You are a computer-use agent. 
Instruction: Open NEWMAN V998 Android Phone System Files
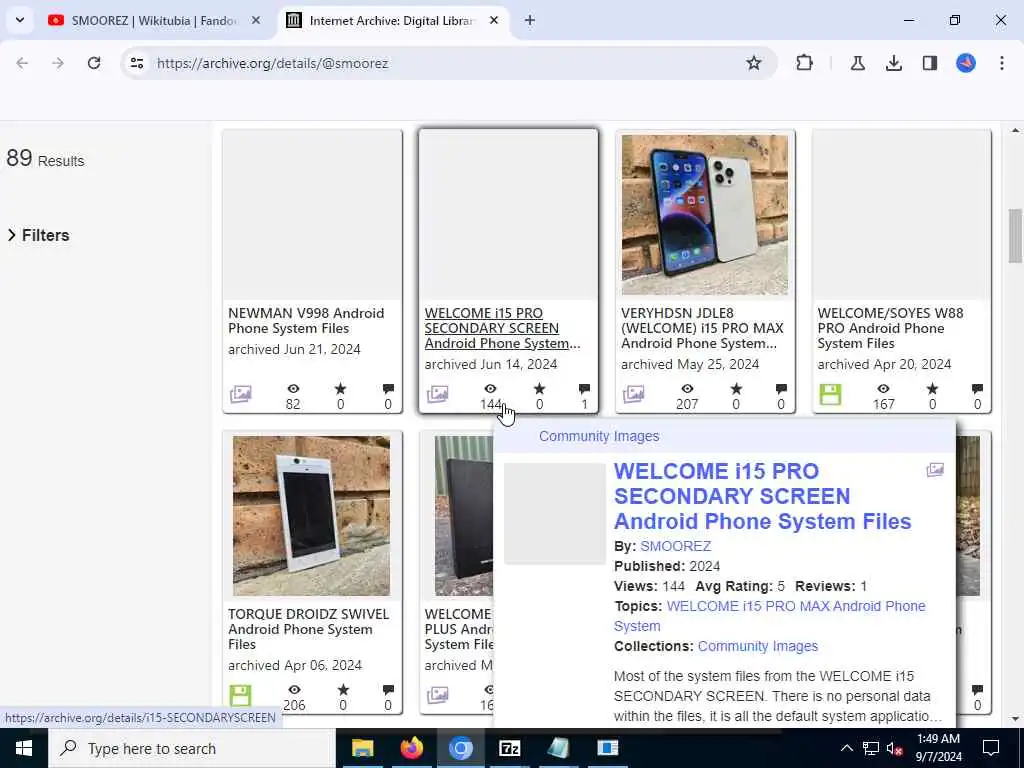[x=306, y=321]
